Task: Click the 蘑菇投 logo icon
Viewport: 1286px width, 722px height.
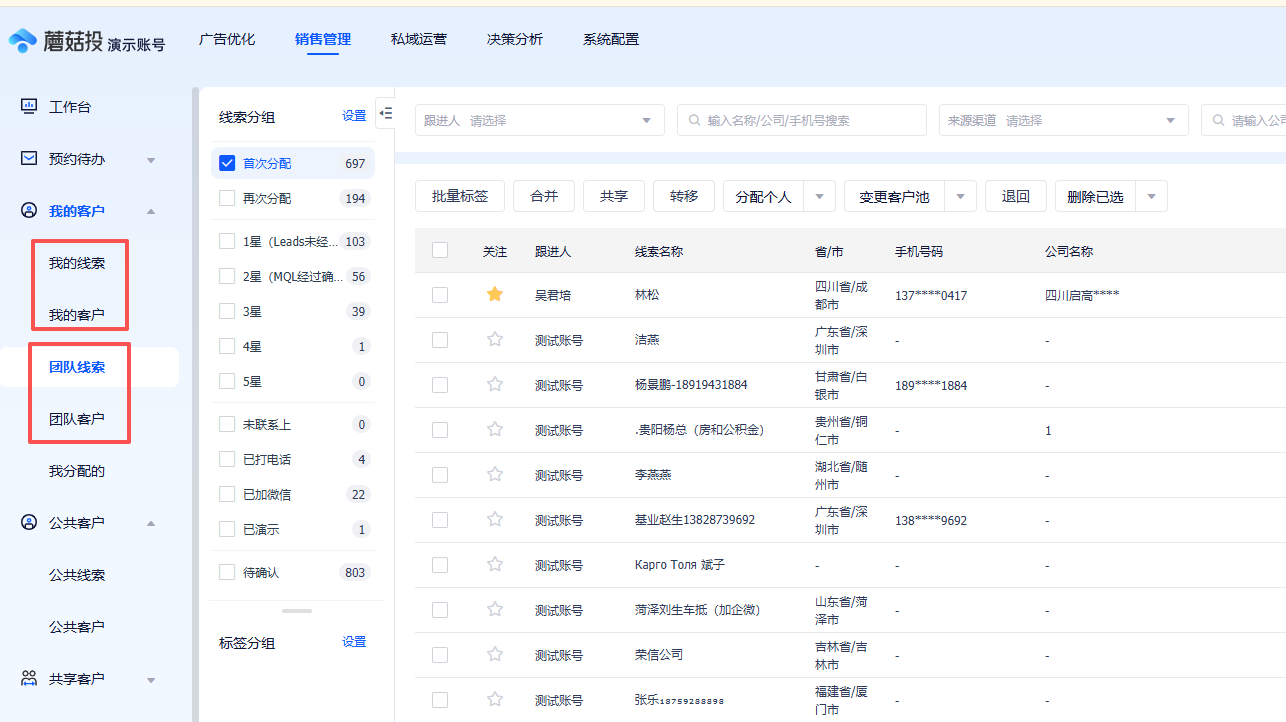Action: coord(23,39)
